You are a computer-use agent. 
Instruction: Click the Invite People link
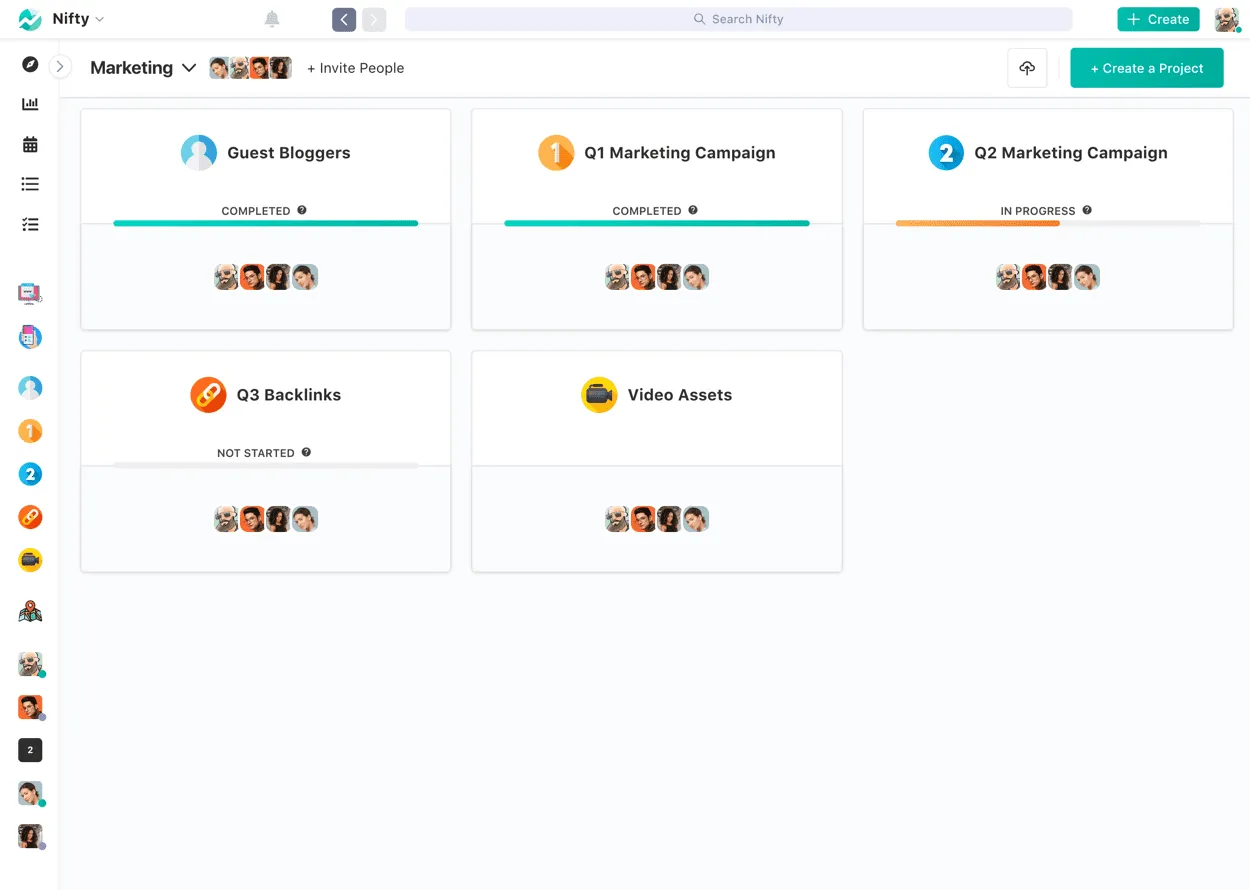pyautogui.click(x=356, y=68)
